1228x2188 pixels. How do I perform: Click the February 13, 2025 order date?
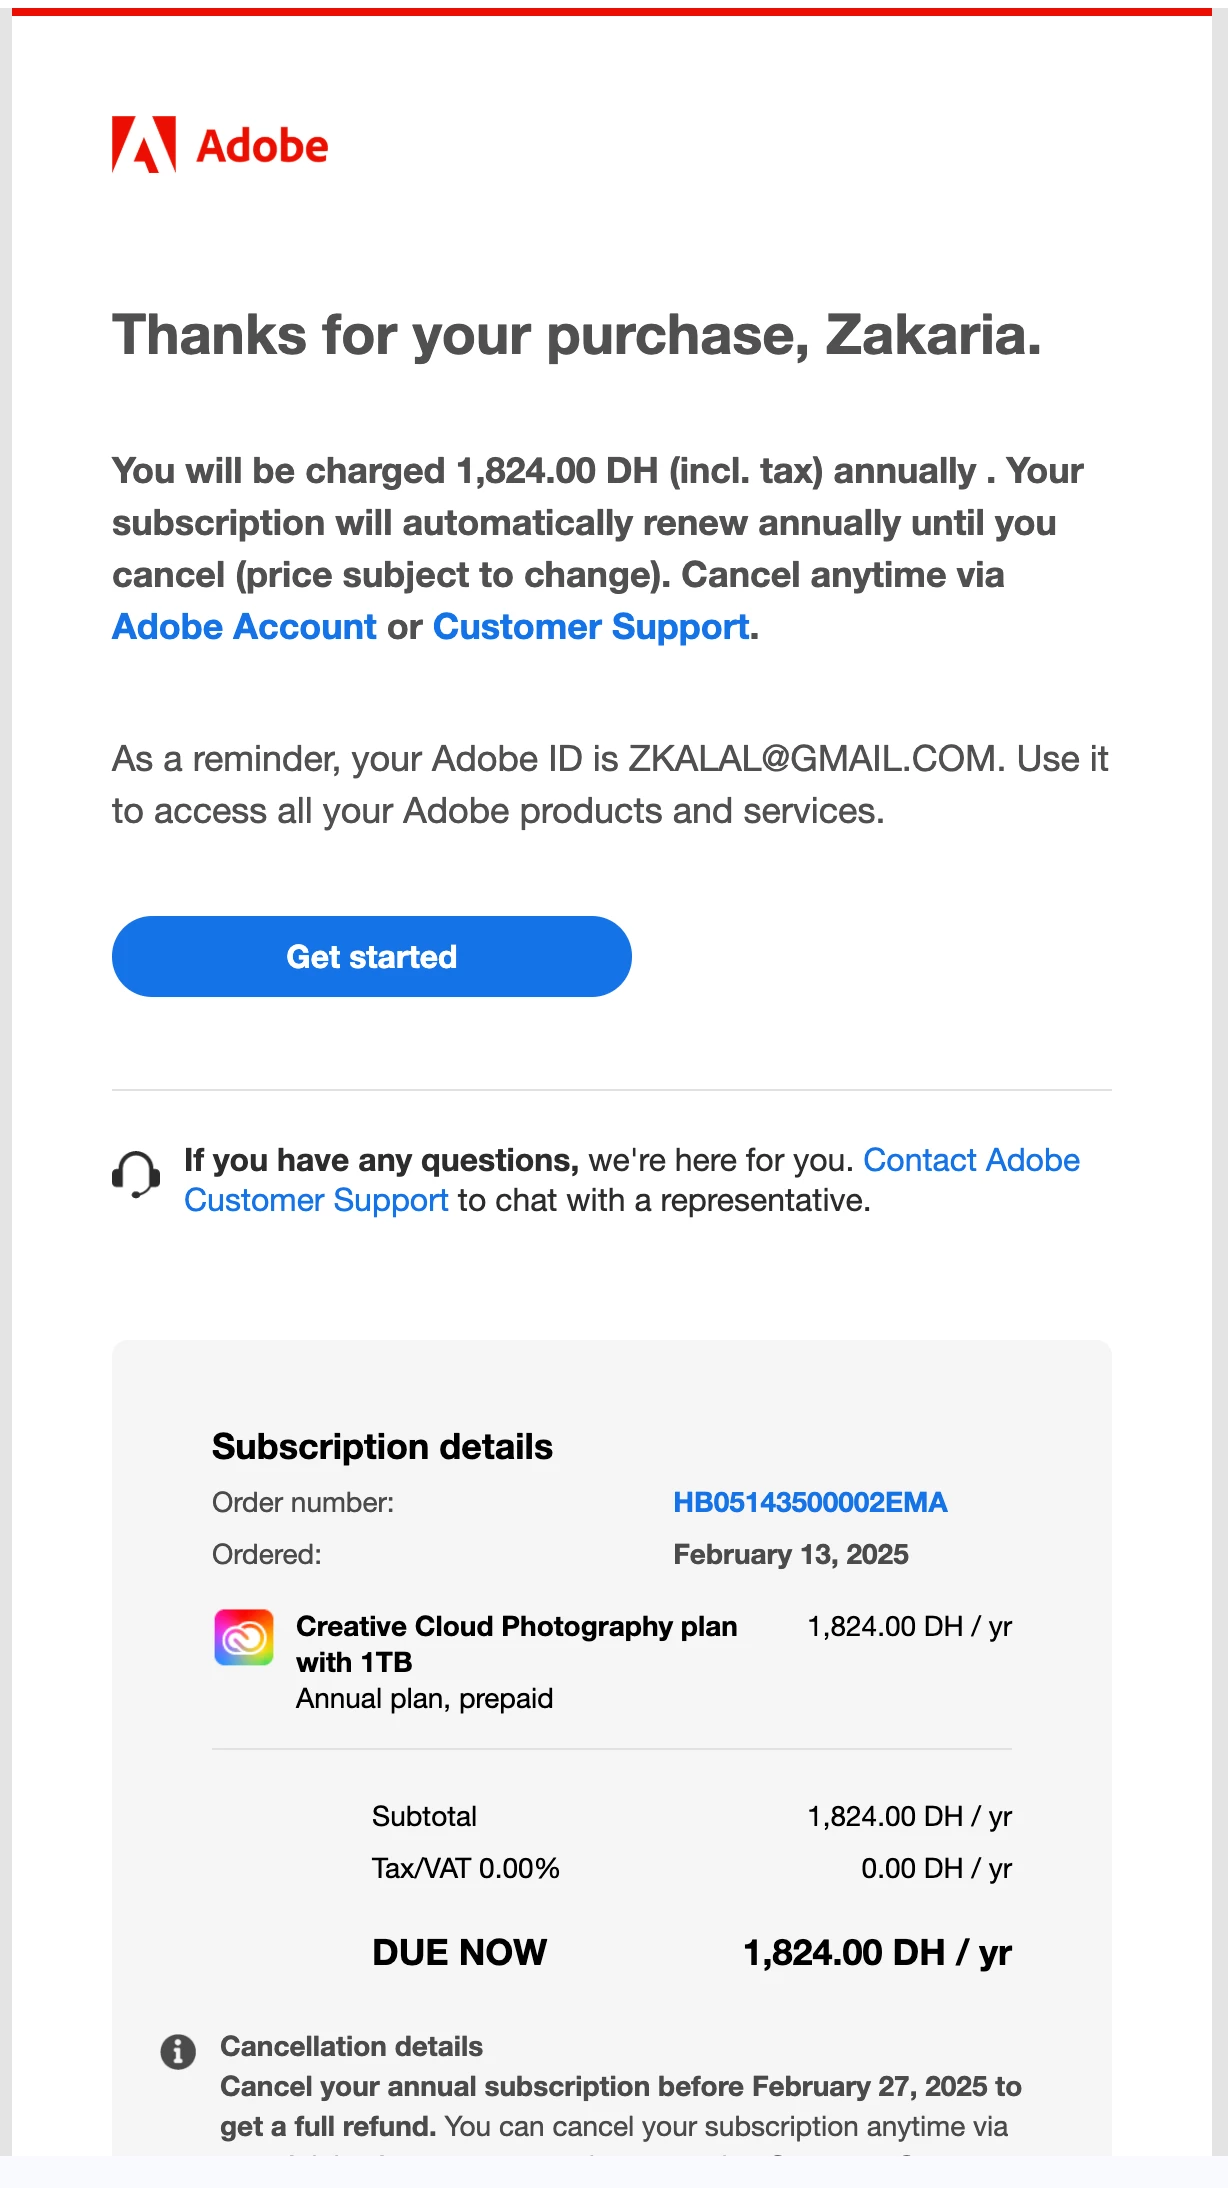pyautogui.click(x=791, y=1554)
